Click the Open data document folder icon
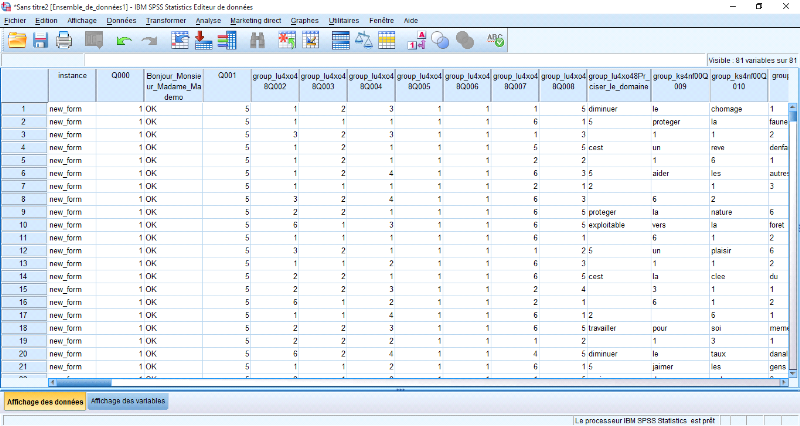The height and width of the screenshot is (426, 800). (x=16, y=40)
